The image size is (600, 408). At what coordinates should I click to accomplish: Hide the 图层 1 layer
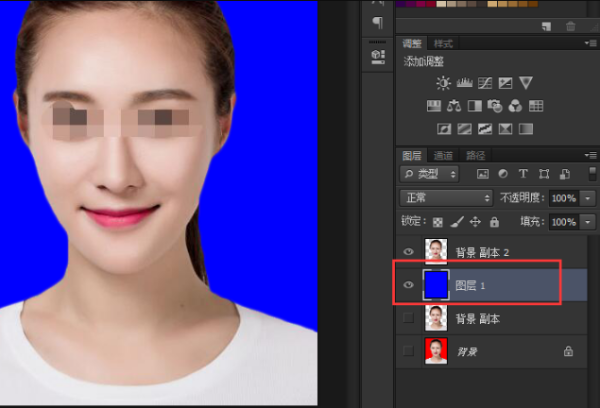pyautogui.click(x=408, y=285)
